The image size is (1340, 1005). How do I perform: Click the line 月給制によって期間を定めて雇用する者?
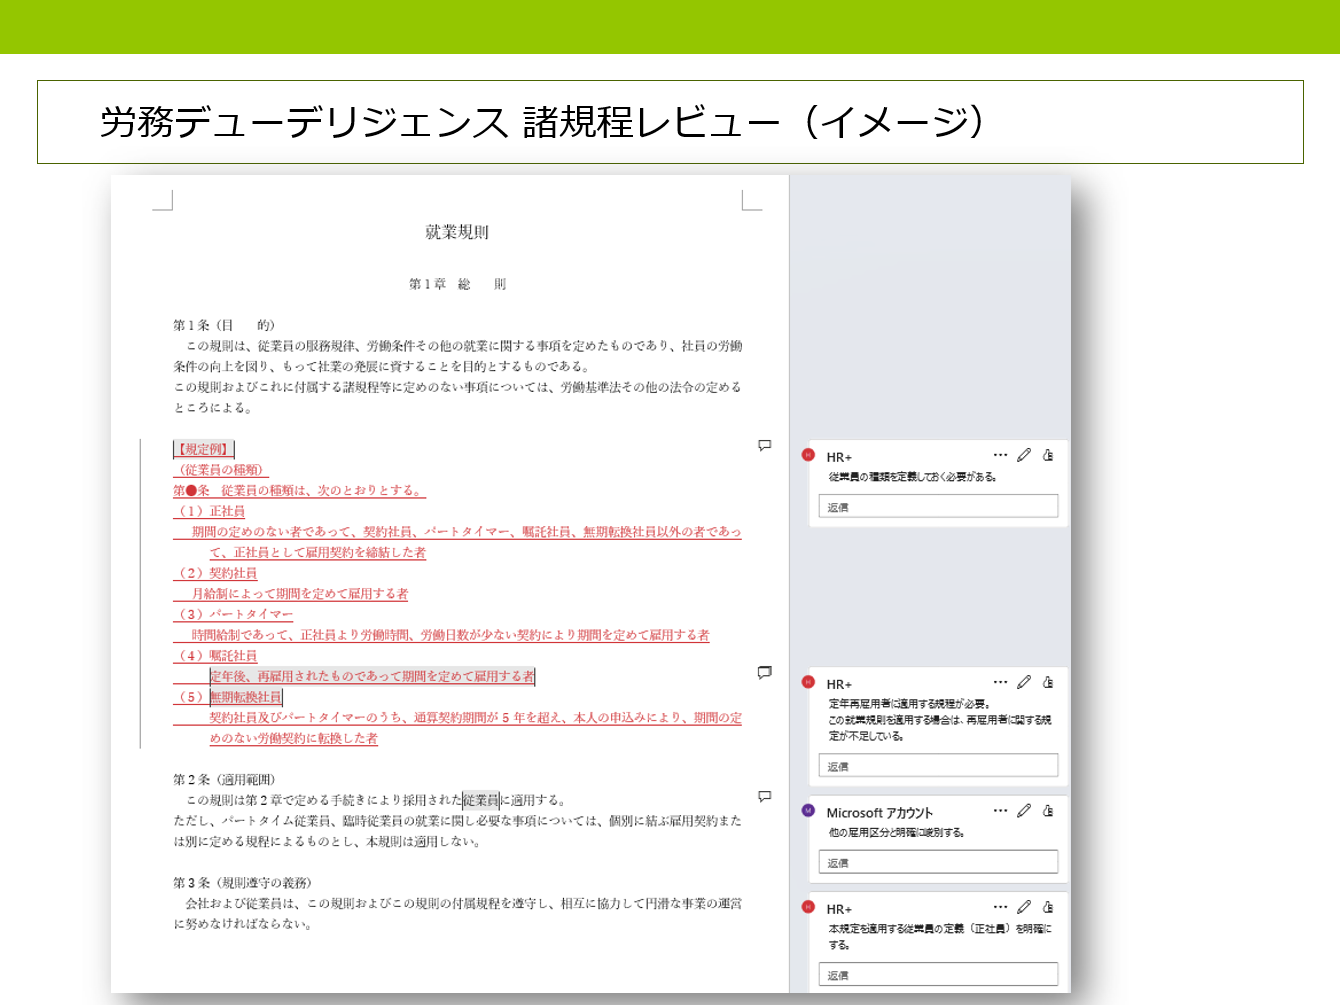coord(300,594)
